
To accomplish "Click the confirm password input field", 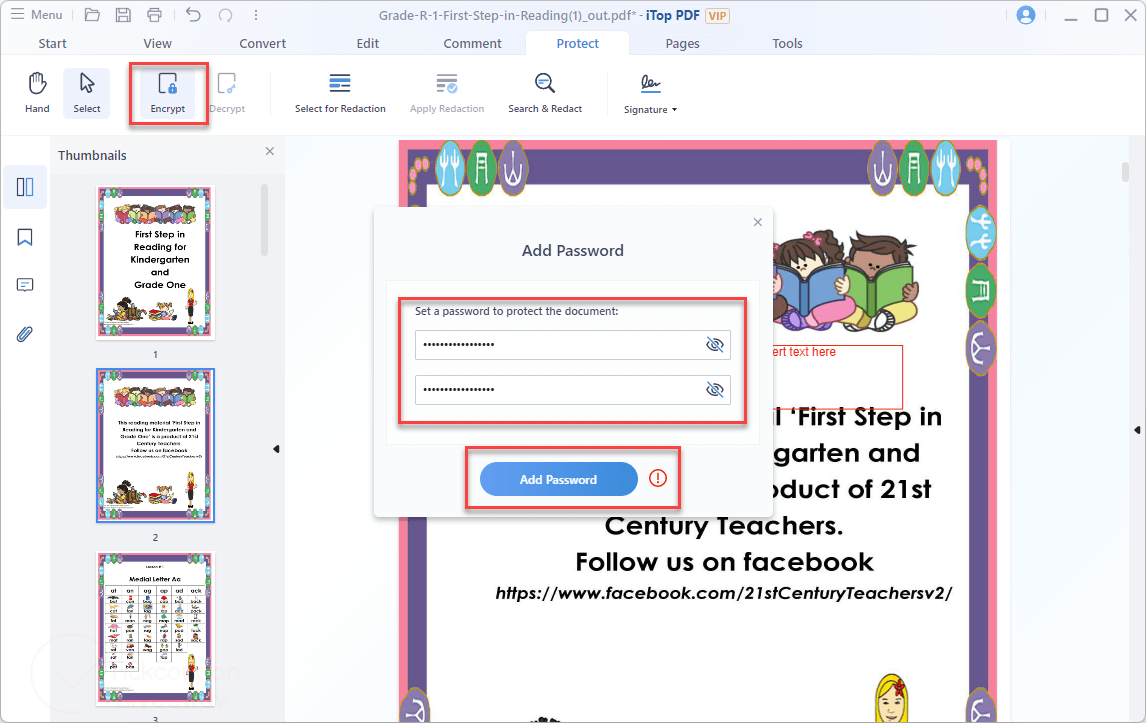I will tap(572, 390).
